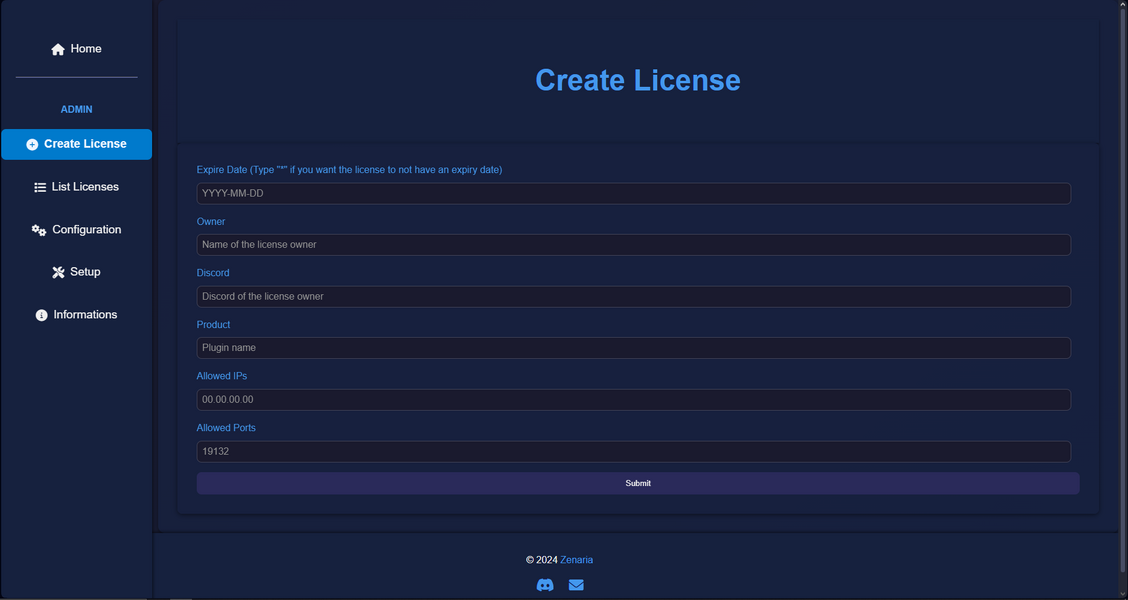
Task: Go to the Configuration page
Action: (x=86, y=230)
